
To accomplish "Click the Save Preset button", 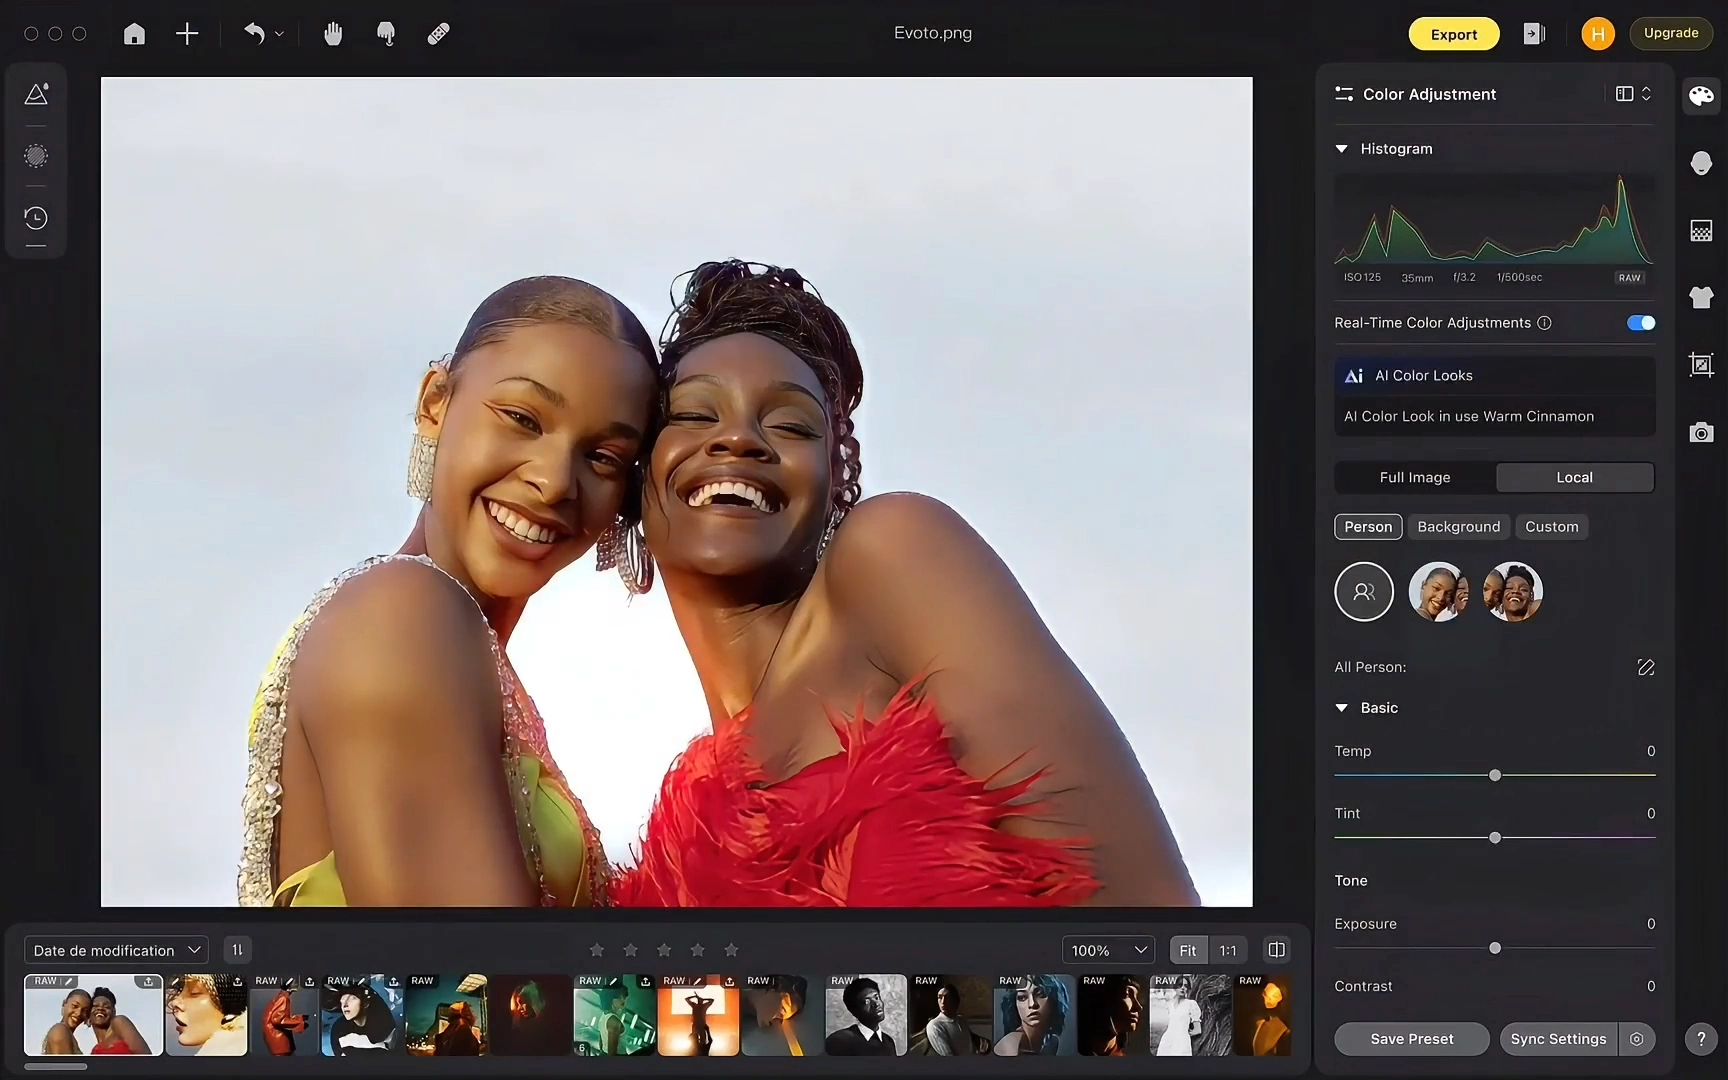I will 1412,1039.
